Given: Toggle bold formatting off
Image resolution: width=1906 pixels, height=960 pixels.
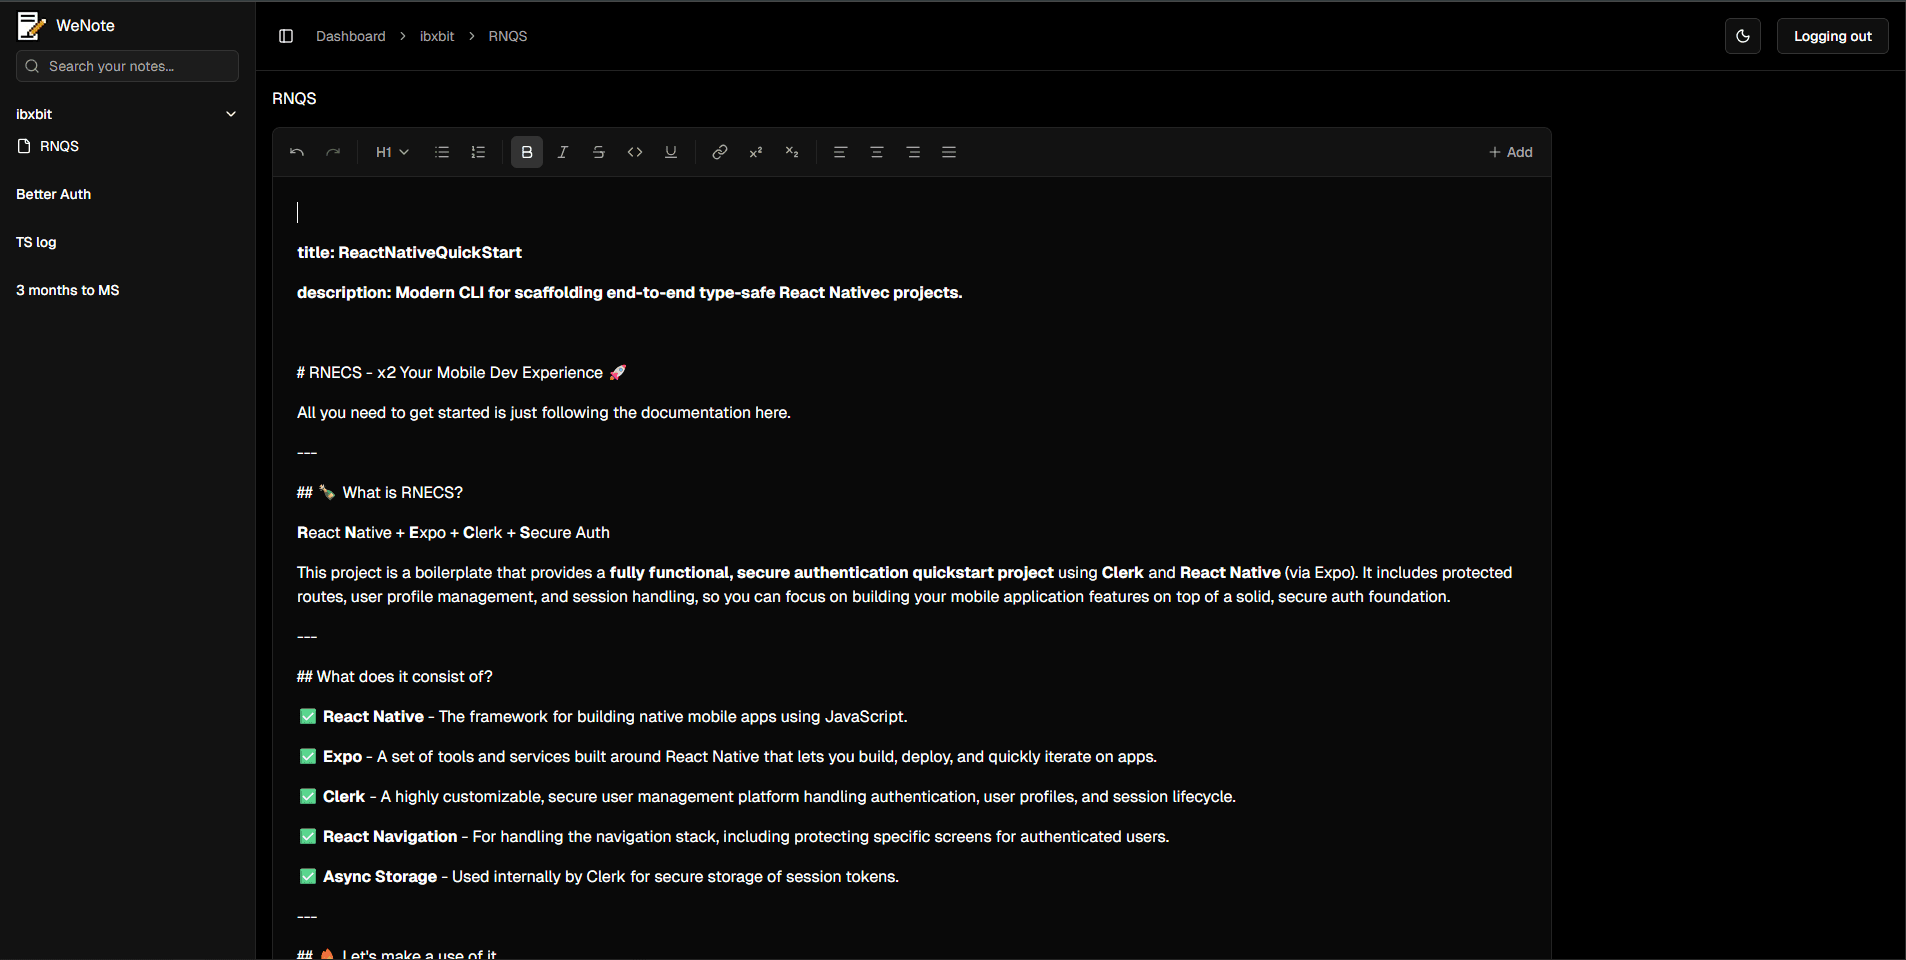Looking at the screenshot, I should (527, 152).
